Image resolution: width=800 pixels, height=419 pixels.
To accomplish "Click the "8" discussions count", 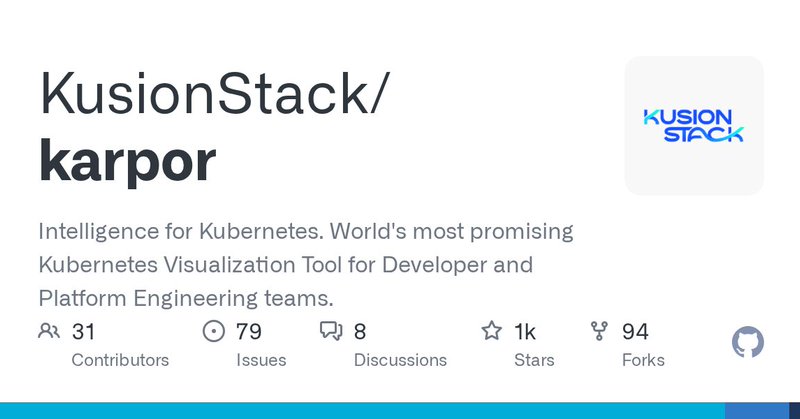I will 360,332.
